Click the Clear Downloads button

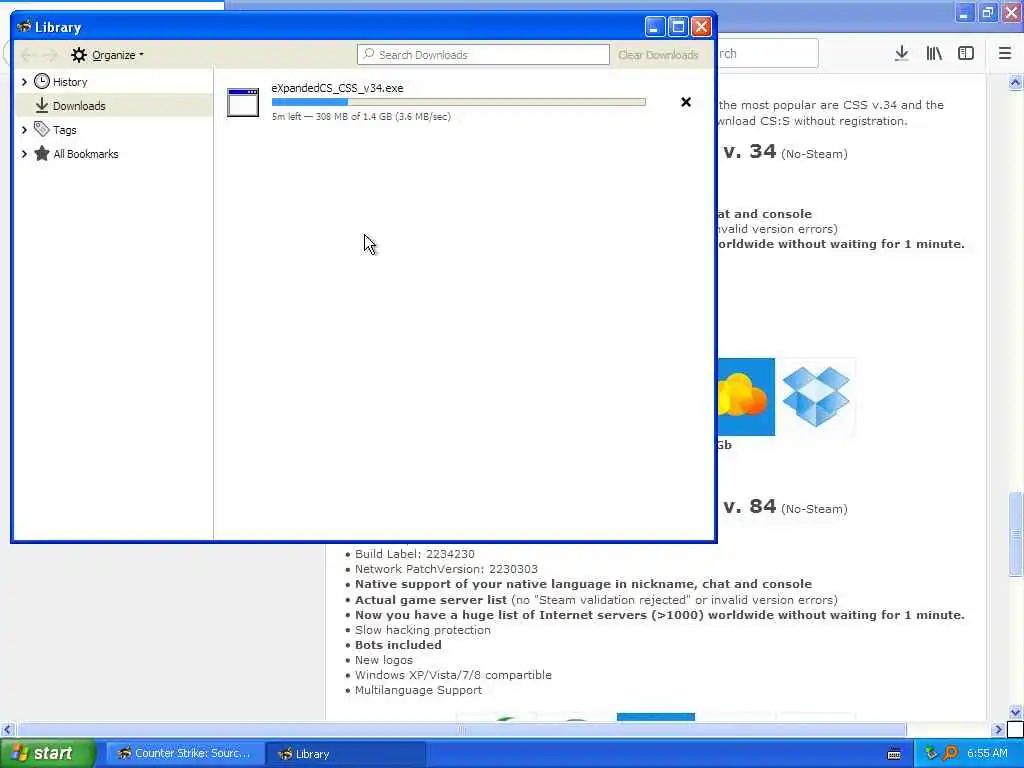(658, 55)
